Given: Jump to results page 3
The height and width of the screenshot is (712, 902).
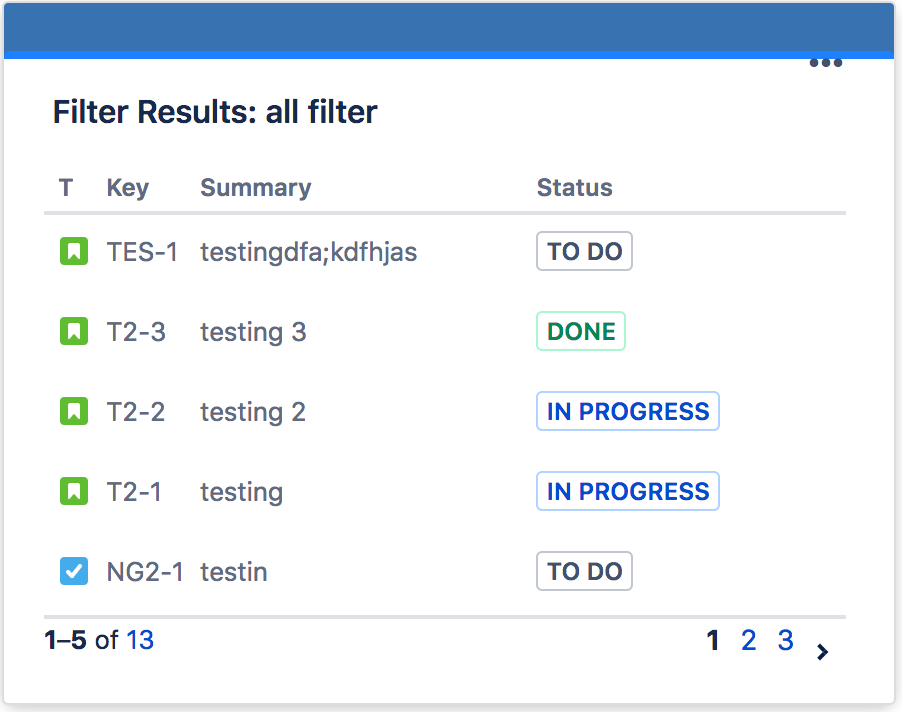Looking at the screenshot, I should (785, 640).
